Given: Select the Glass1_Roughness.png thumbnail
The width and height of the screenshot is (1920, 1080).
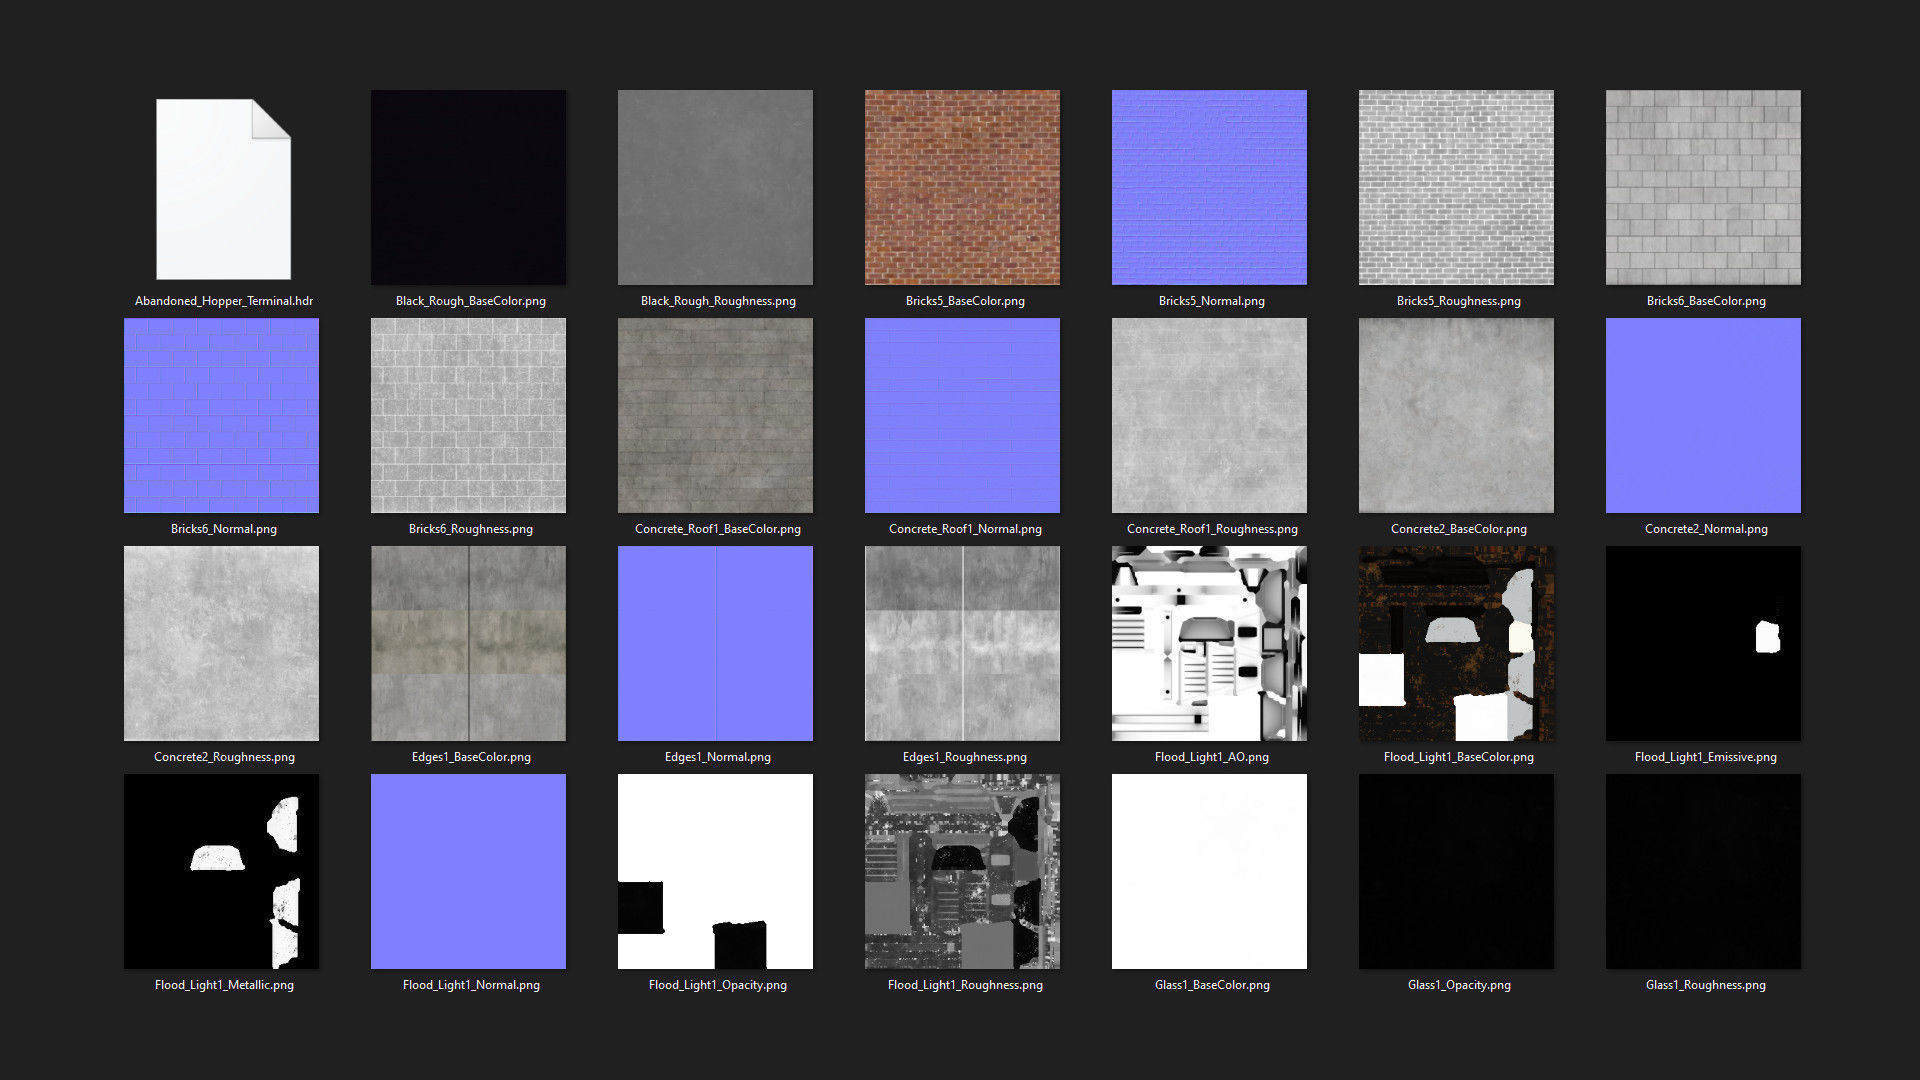Looking at the screenshot, I should [x=1703, y=871].
